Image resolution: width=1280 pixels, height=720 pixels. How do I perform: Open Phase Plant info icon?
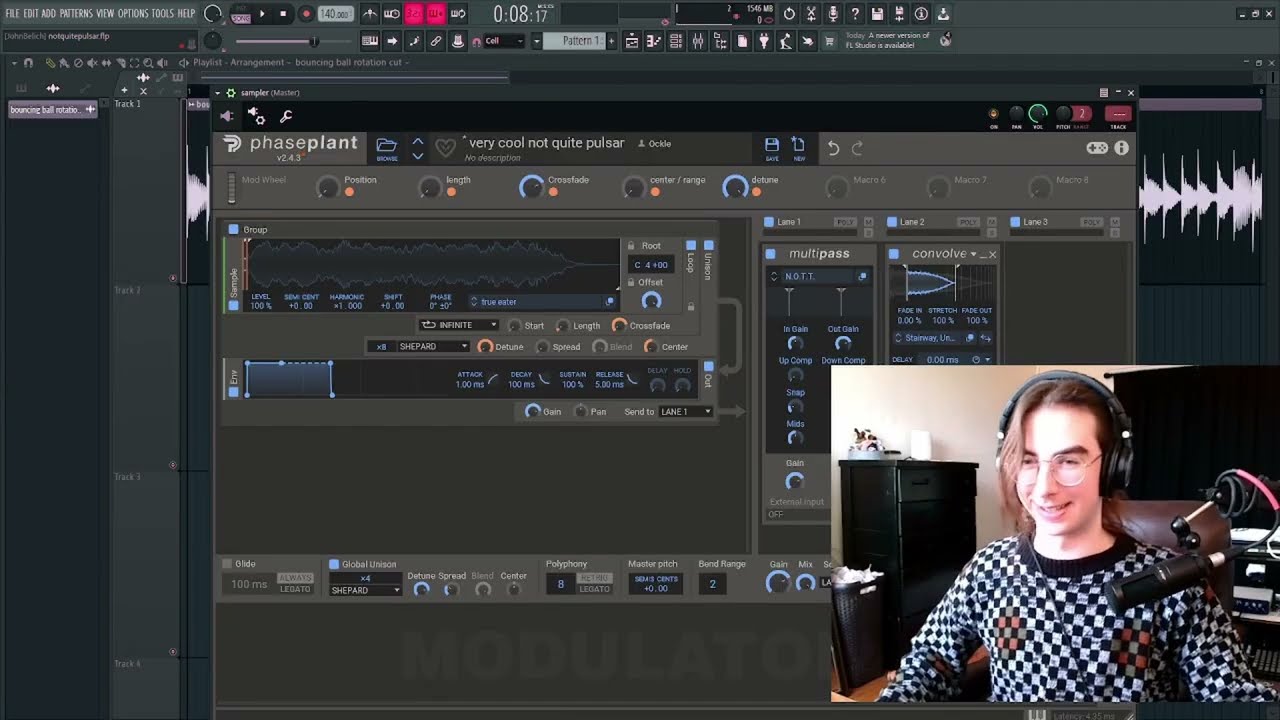tap(1121, 148)
